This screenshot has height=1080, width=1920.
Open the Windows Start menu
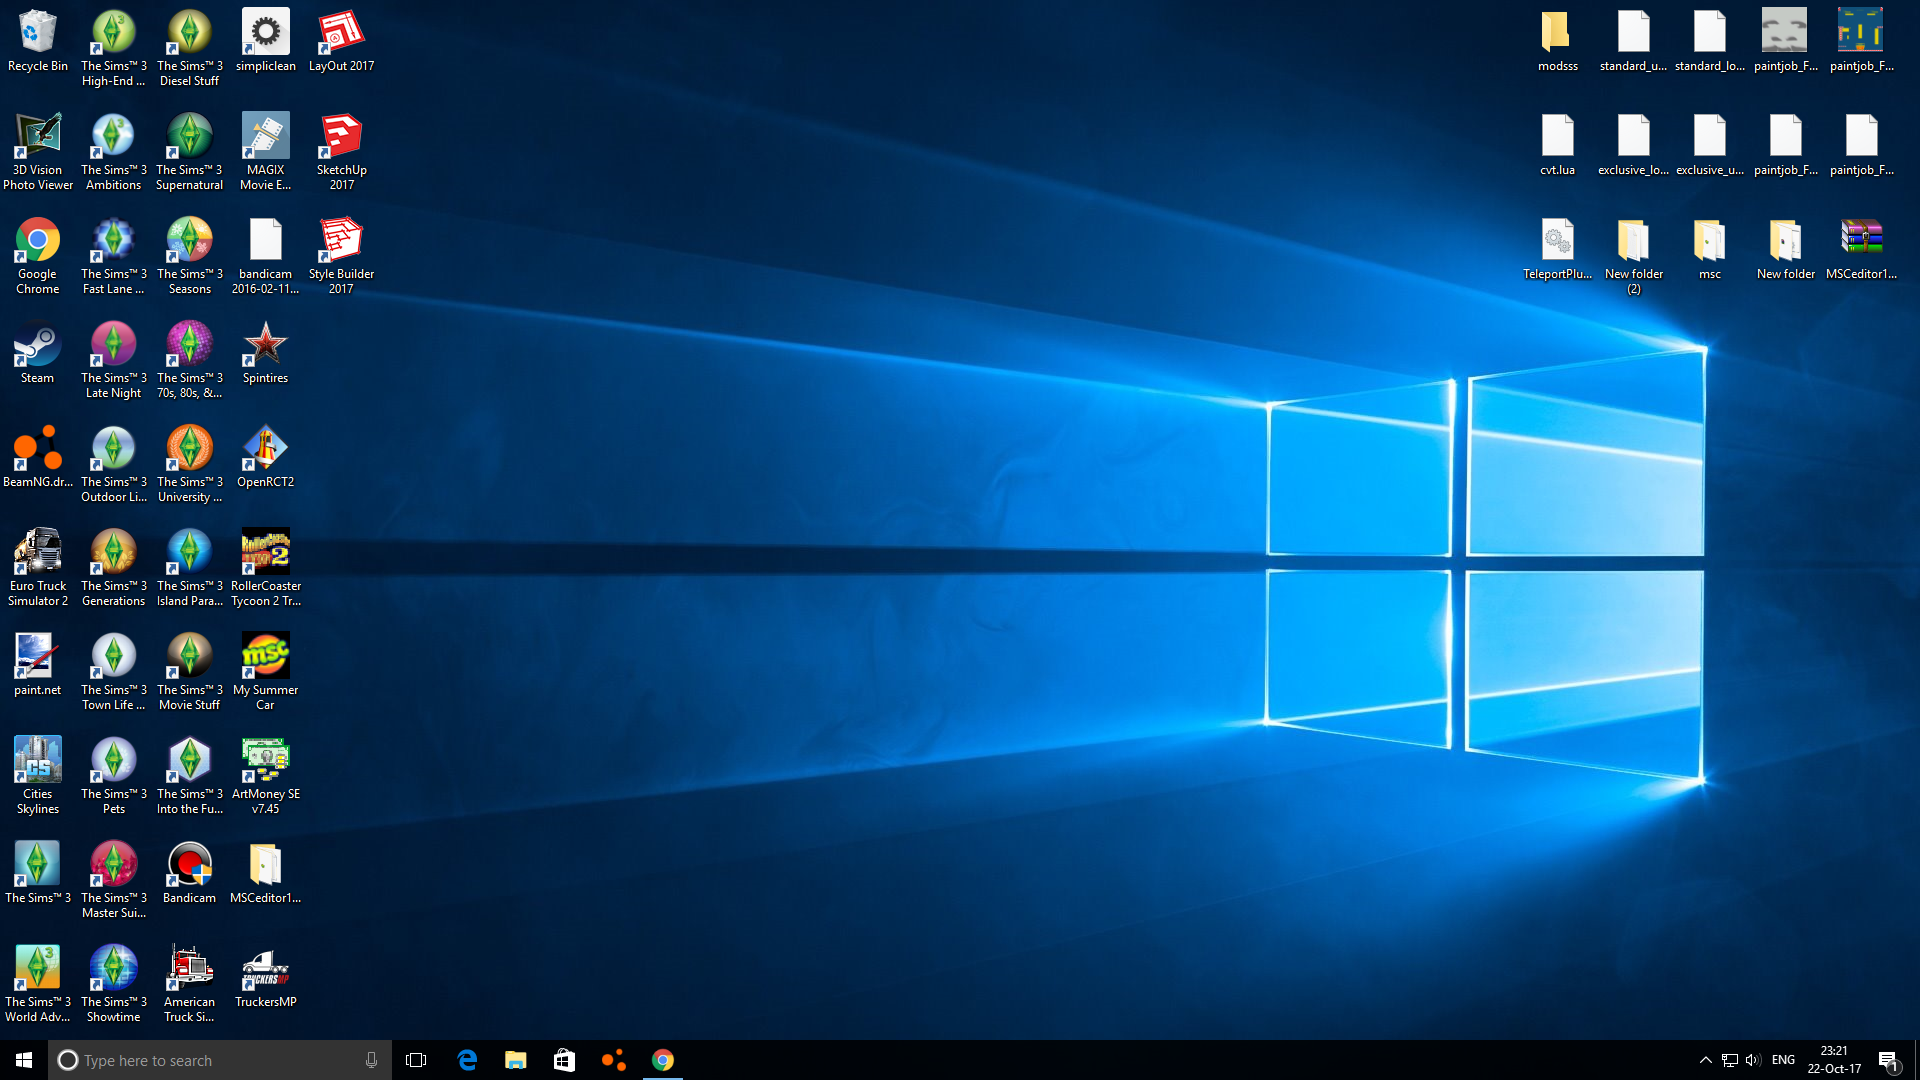[24, 1060]
